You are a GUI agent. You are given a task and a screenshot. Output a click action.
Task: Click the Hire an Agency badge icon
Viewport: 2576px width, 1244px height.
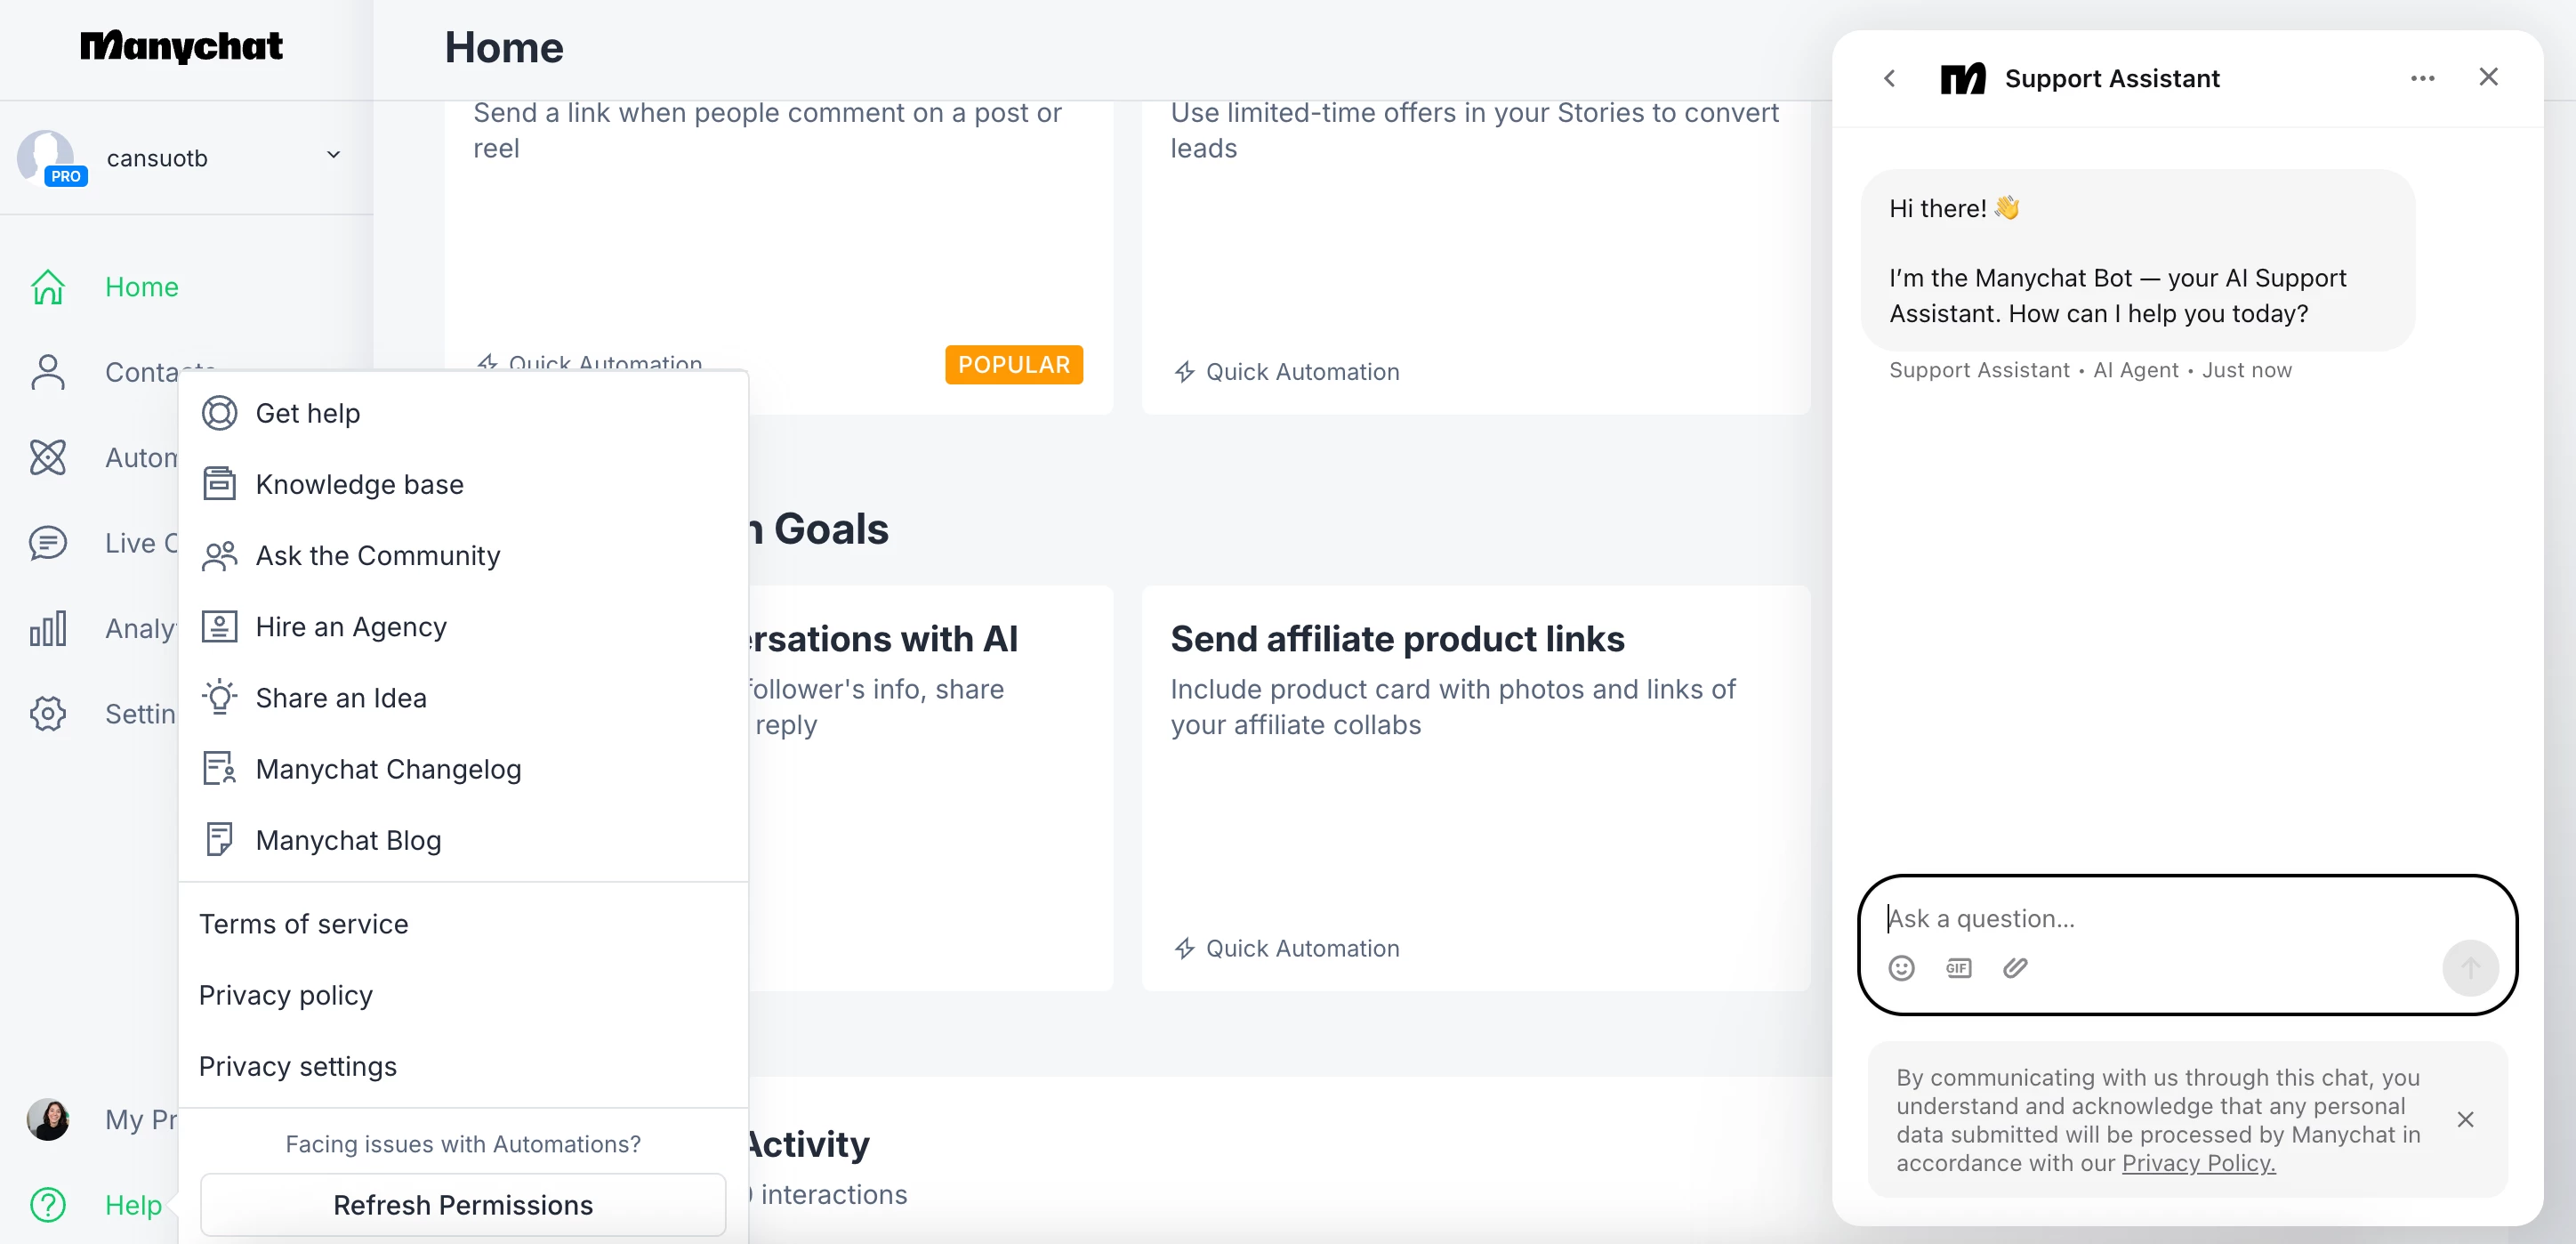(220, 627)
